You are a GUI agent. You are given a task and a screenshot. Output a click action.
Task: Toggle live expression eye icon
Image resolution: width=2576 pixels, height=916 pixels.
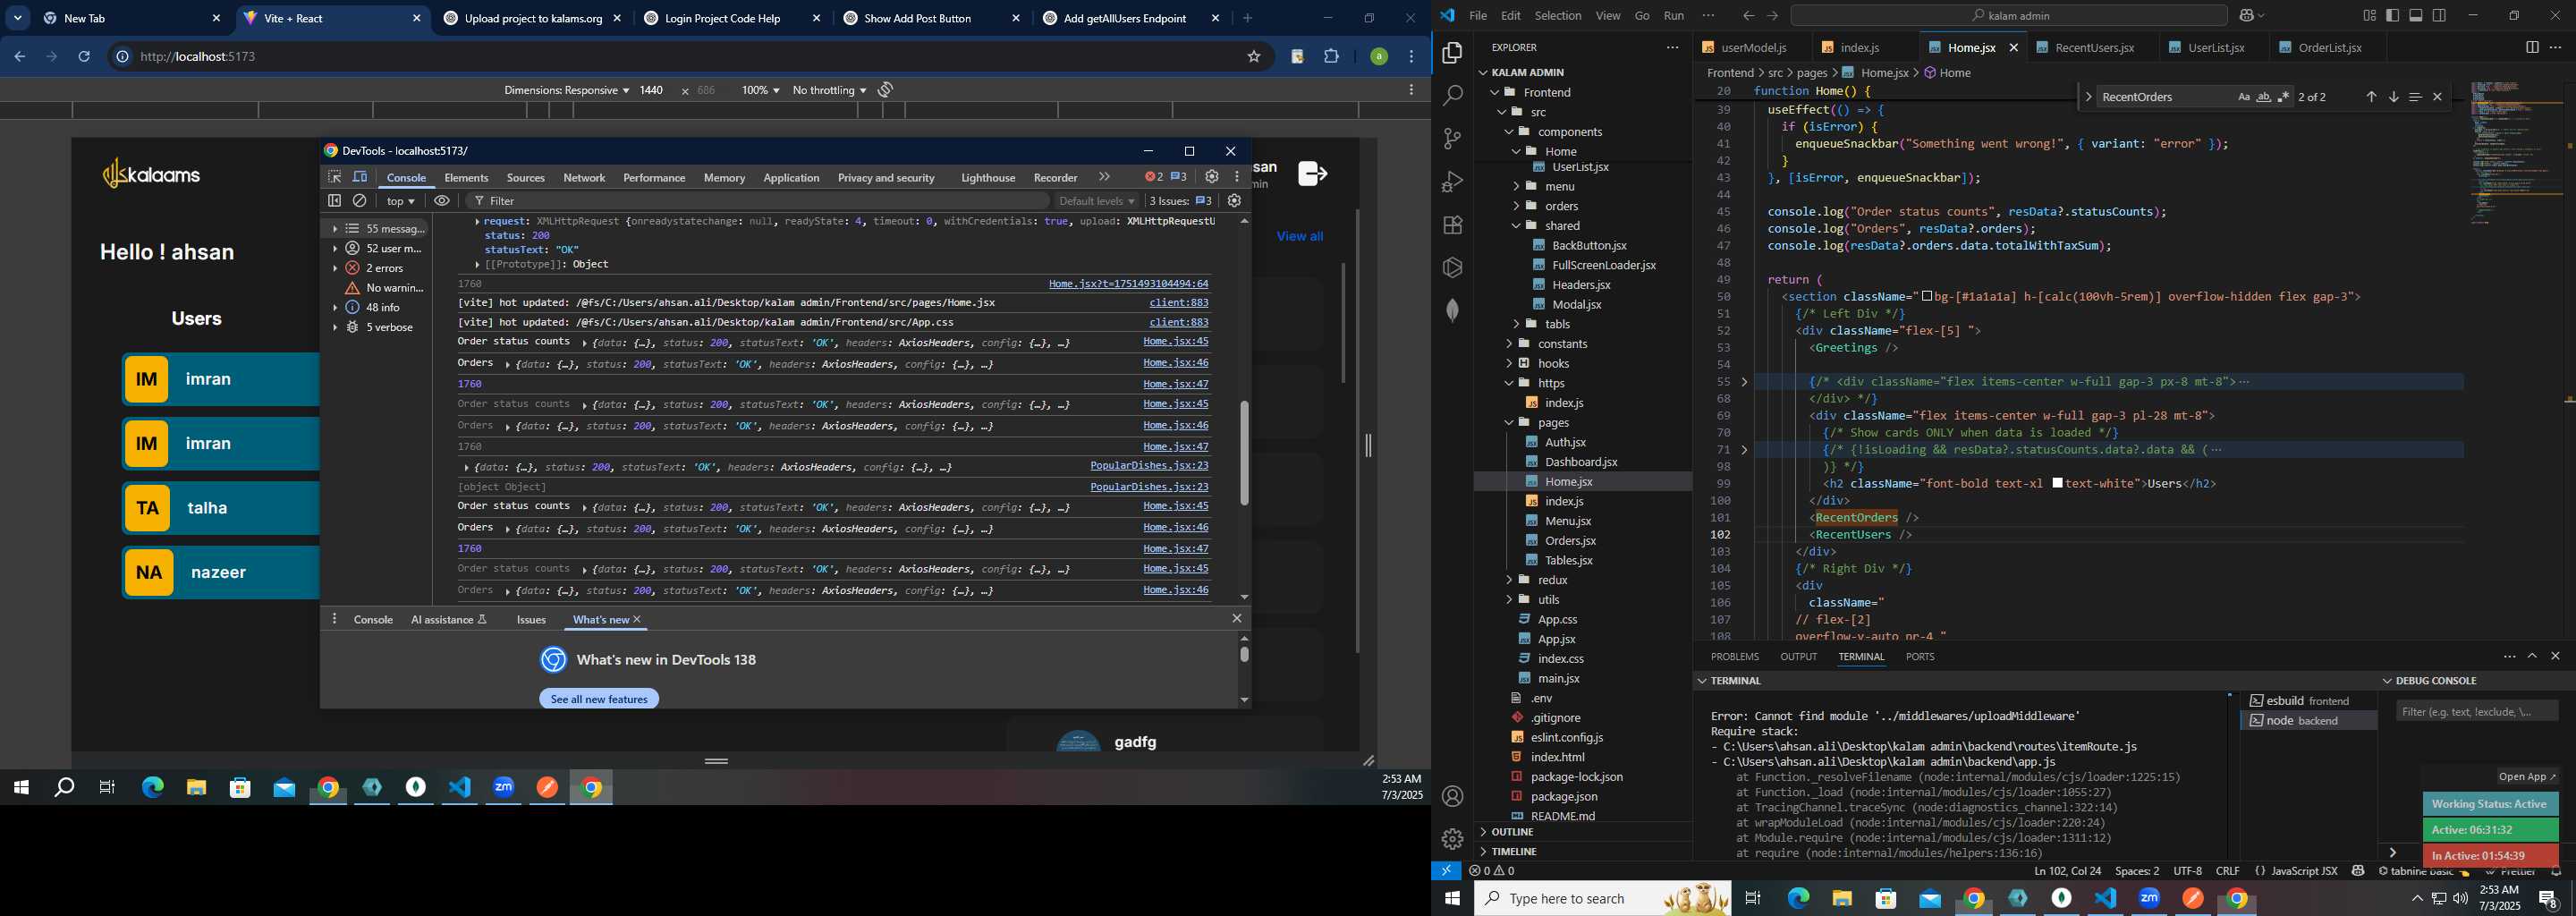click(x=441, y=201)
